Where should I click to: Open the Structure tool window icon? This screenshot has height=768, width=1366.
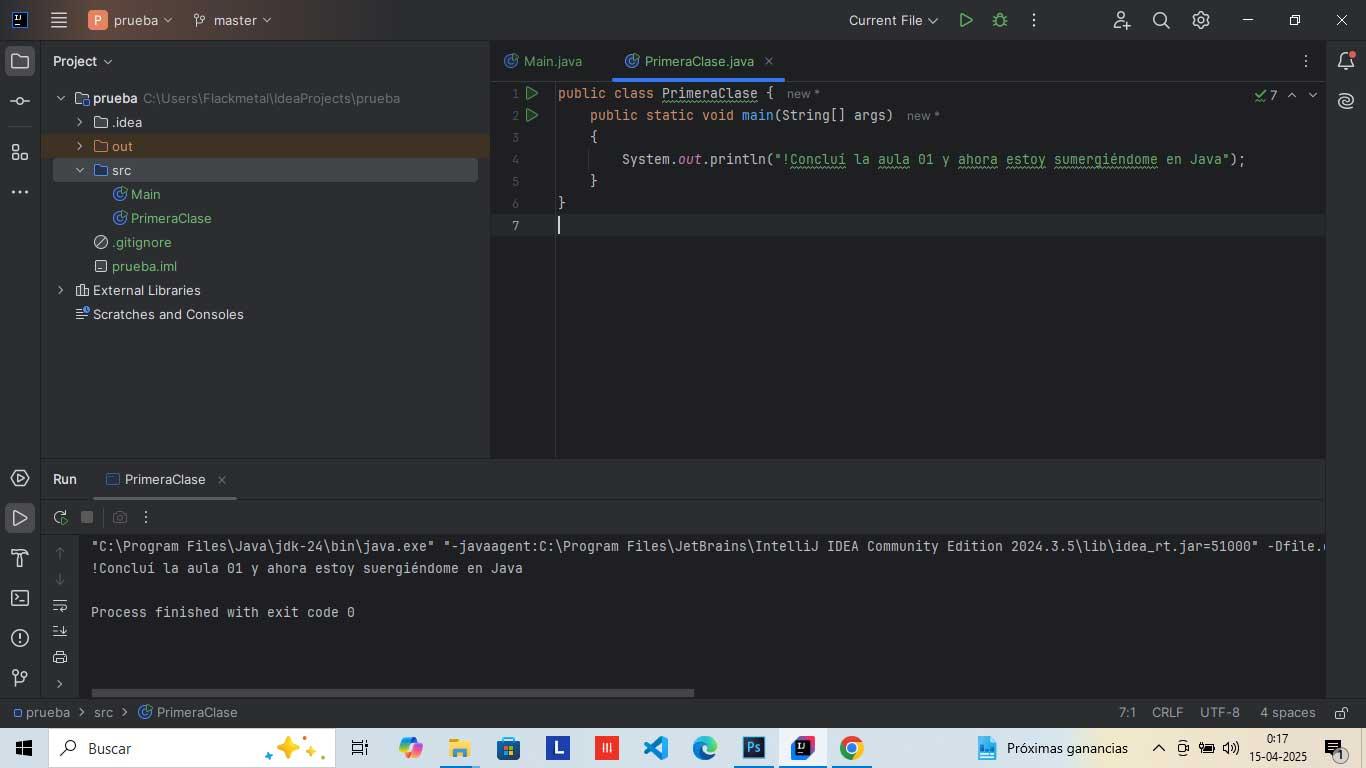tap(19, 152)
